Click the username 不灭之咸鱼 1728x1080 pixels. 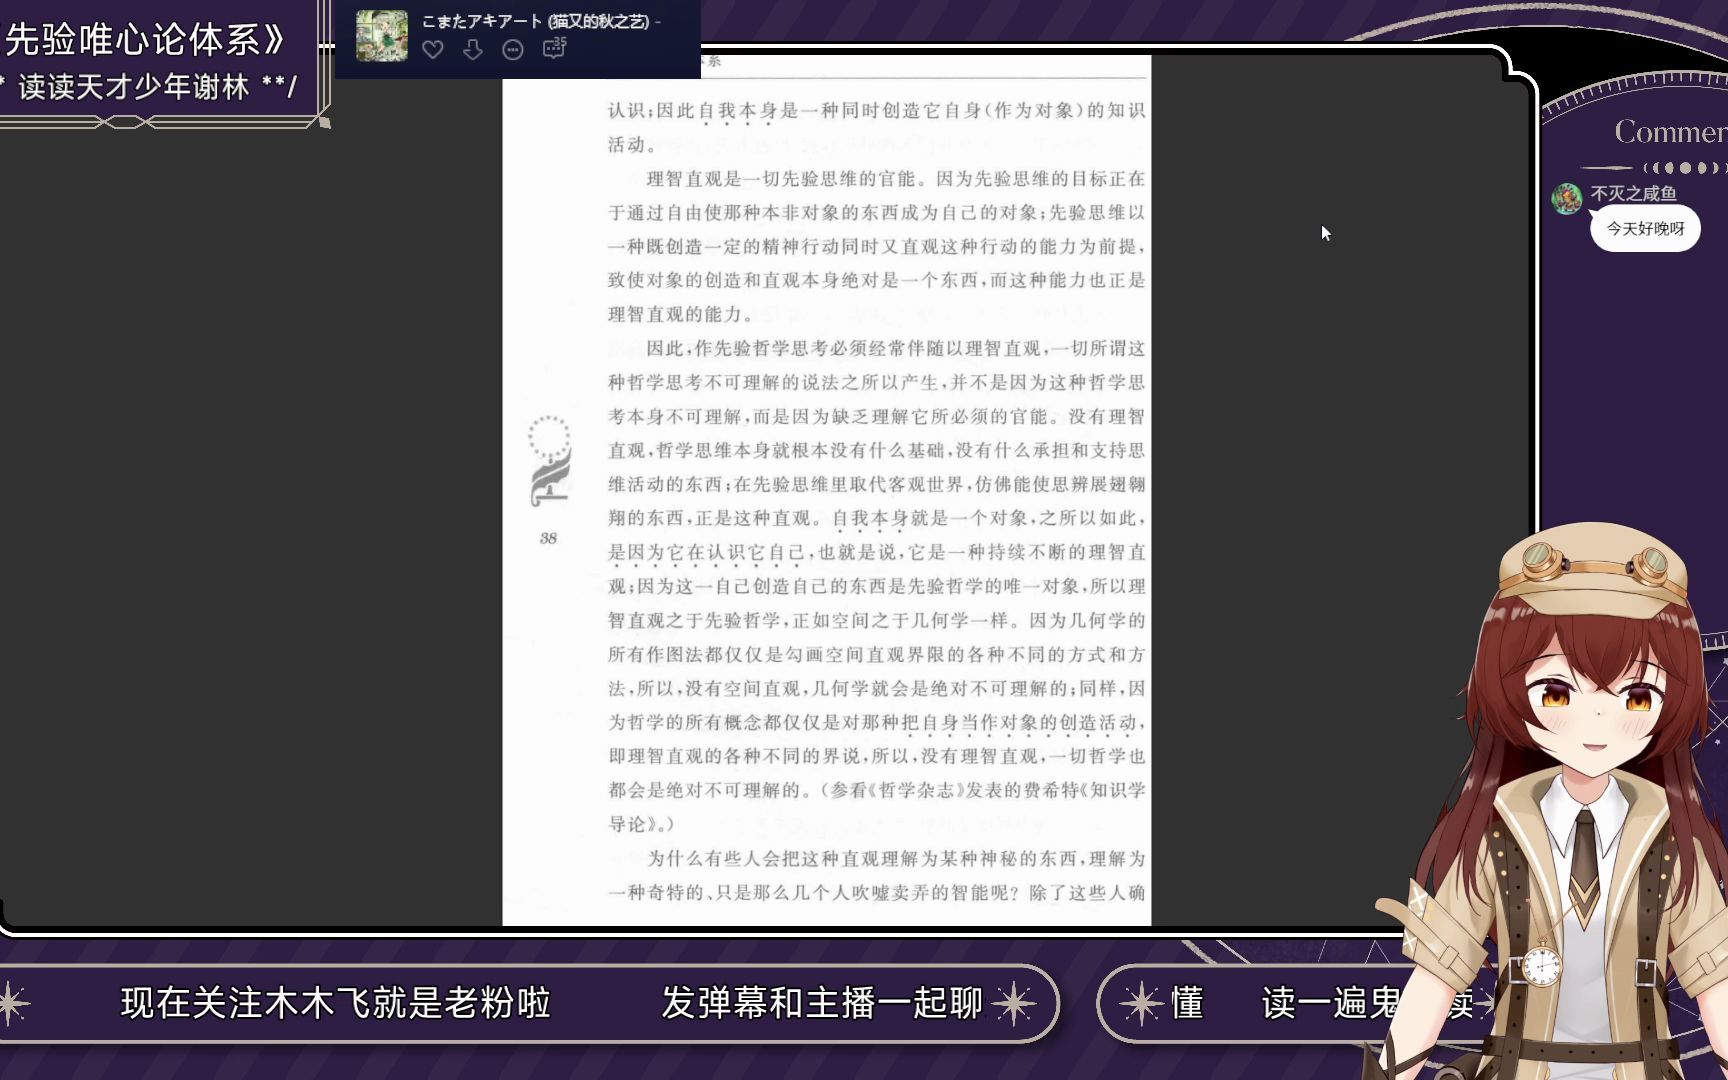pos(1633,194)
